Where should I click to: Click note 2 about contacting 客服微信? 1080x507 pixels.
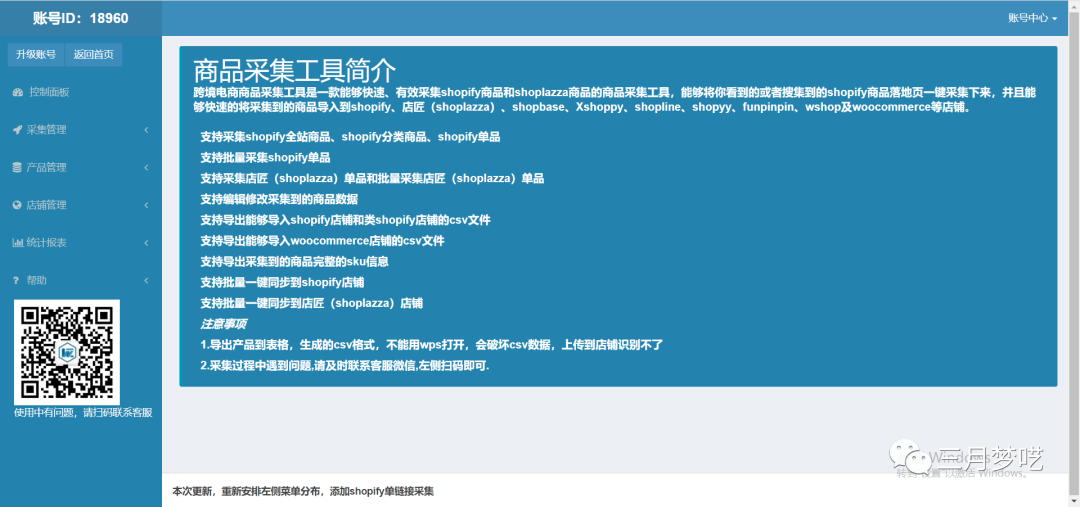(344, 366)
